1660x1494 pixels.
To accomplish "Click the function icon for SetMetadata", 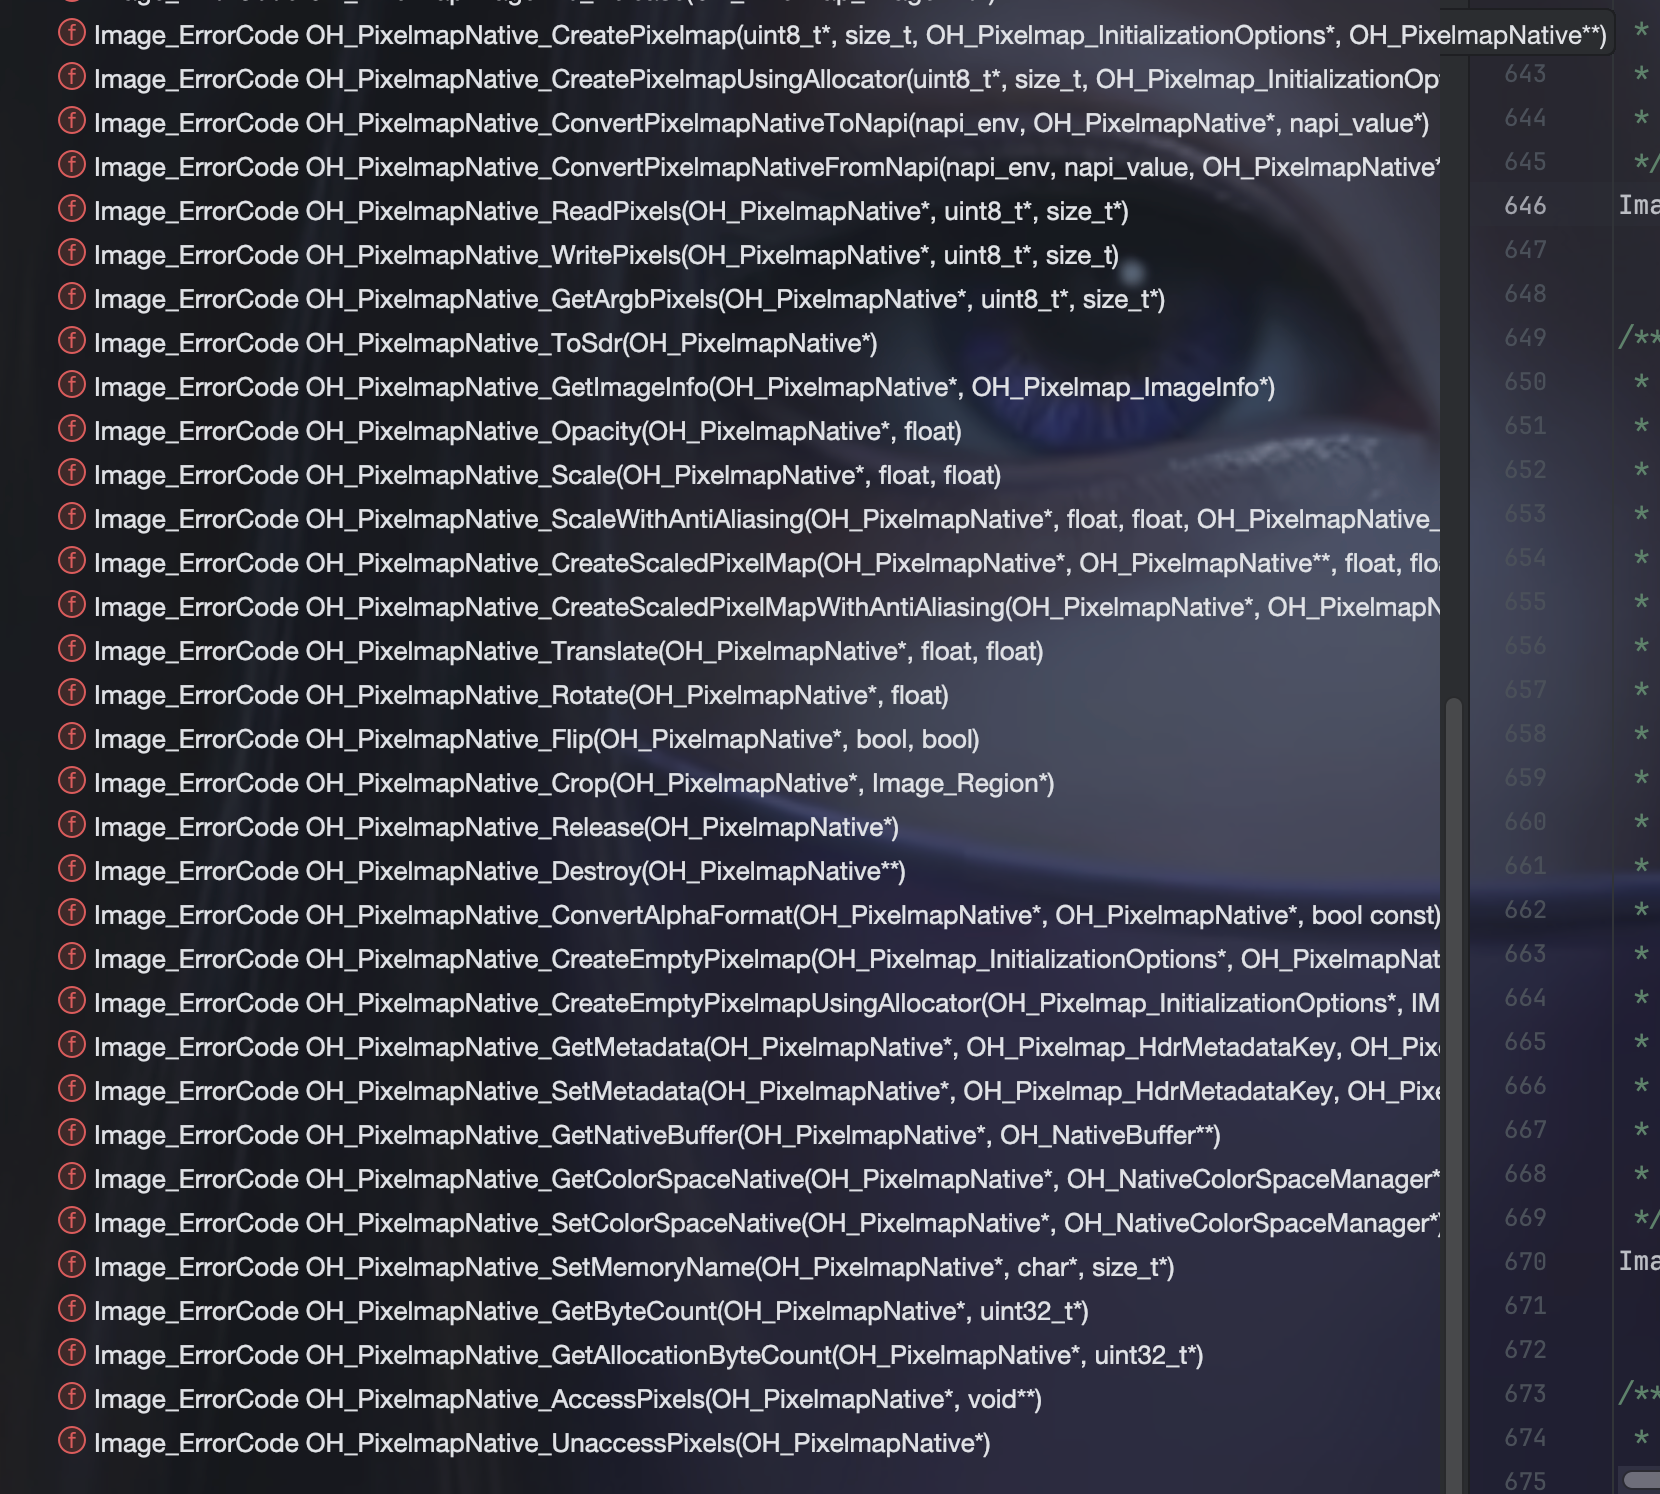I will pyautogui.click(x=72, y=1089).
